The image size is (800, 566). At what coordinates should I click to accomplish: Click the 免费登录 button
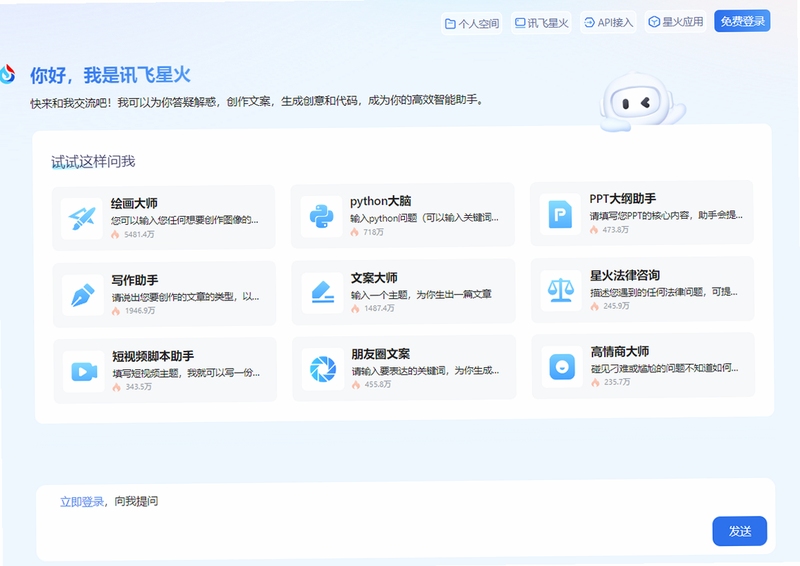(x=742, y=21)
